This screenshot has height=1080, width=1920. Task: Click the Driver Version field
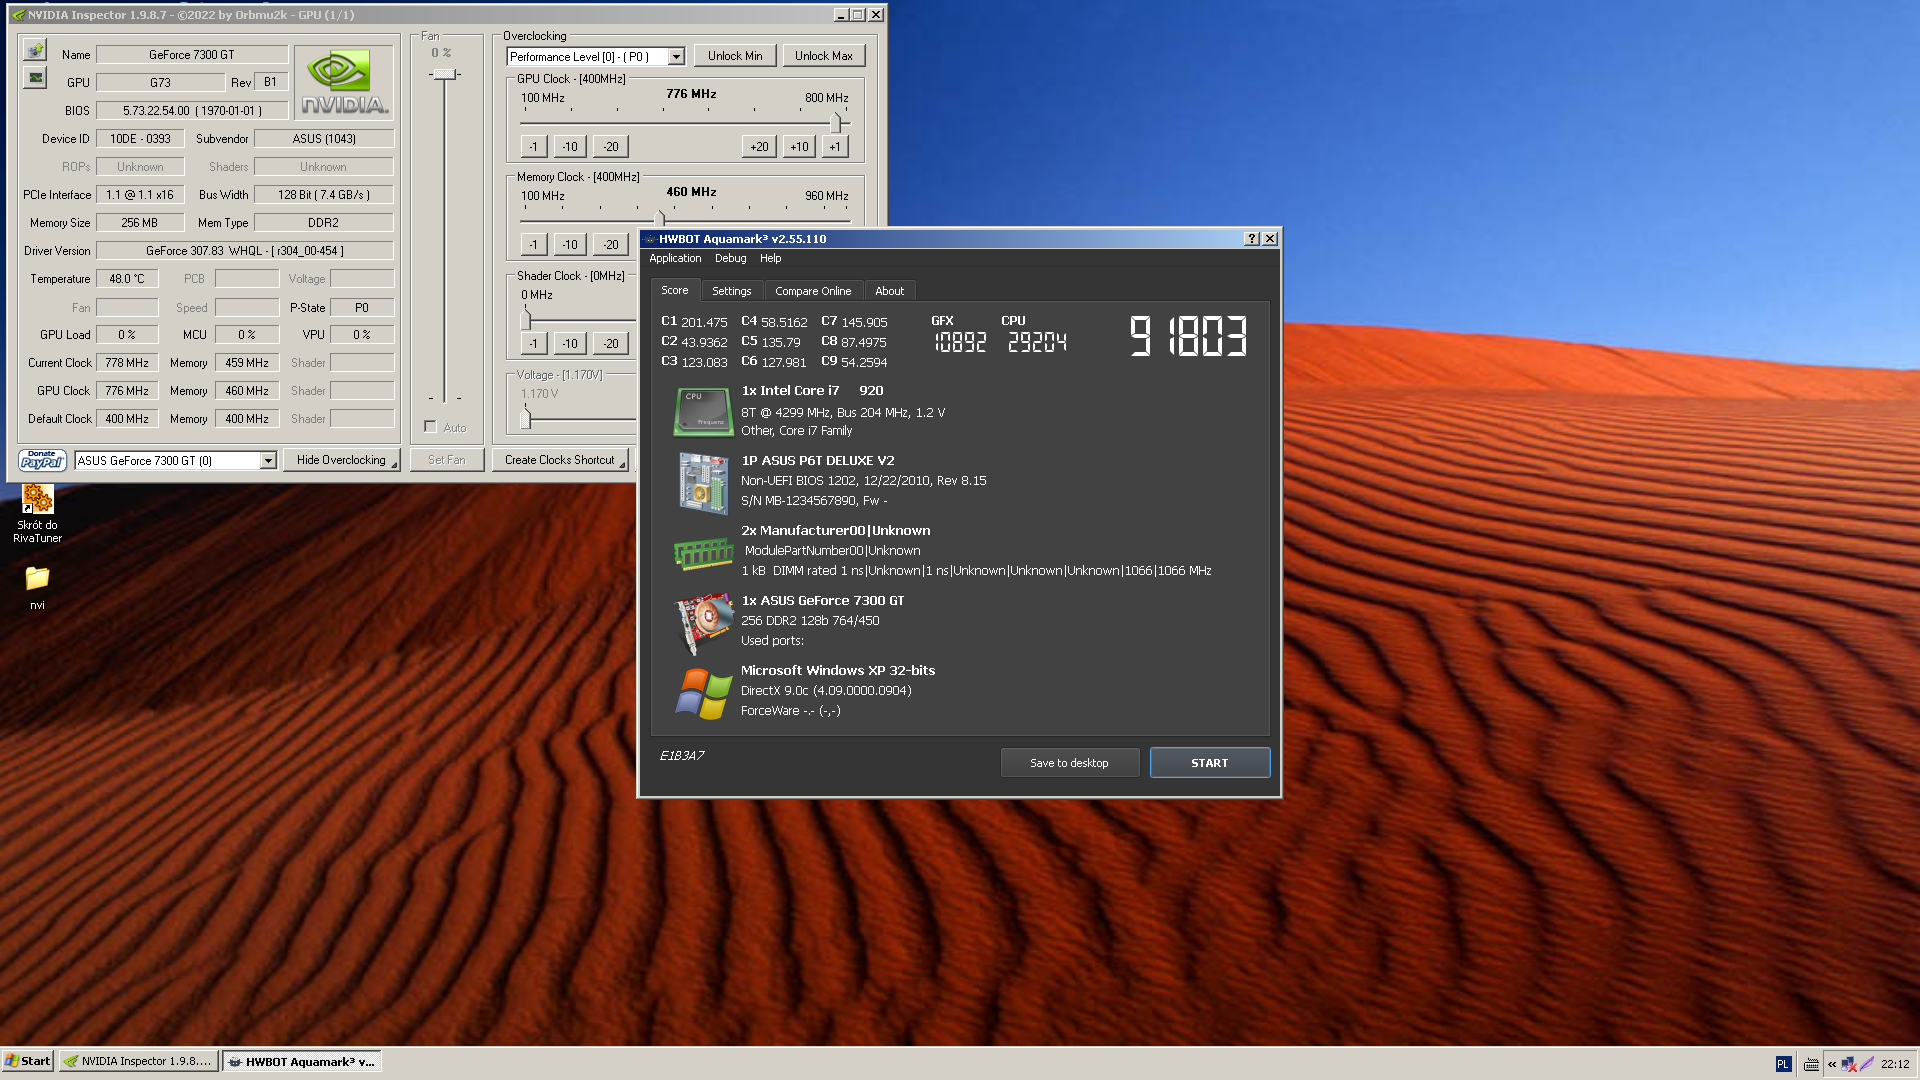point(245,251)
